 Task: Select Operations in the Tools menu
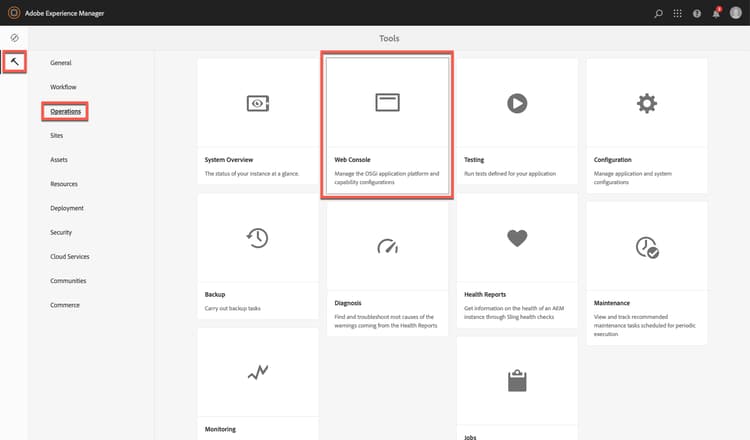click(x=66, y=111)
